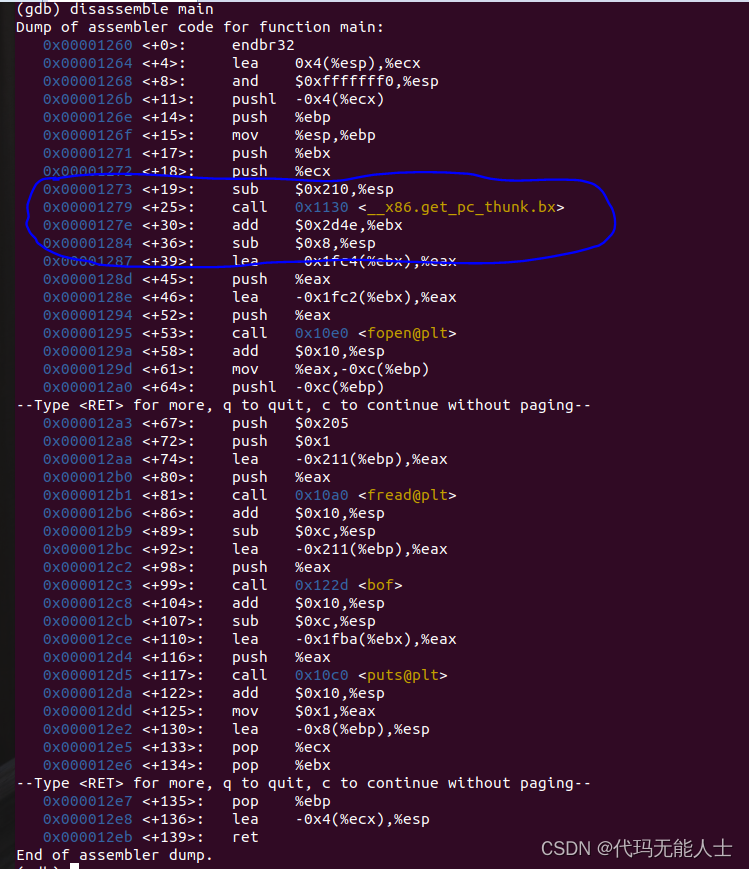The width and height of the screenshot is (749, 869).
Task: Click "Dump of assembler code for function main:"
Action: 200,27
